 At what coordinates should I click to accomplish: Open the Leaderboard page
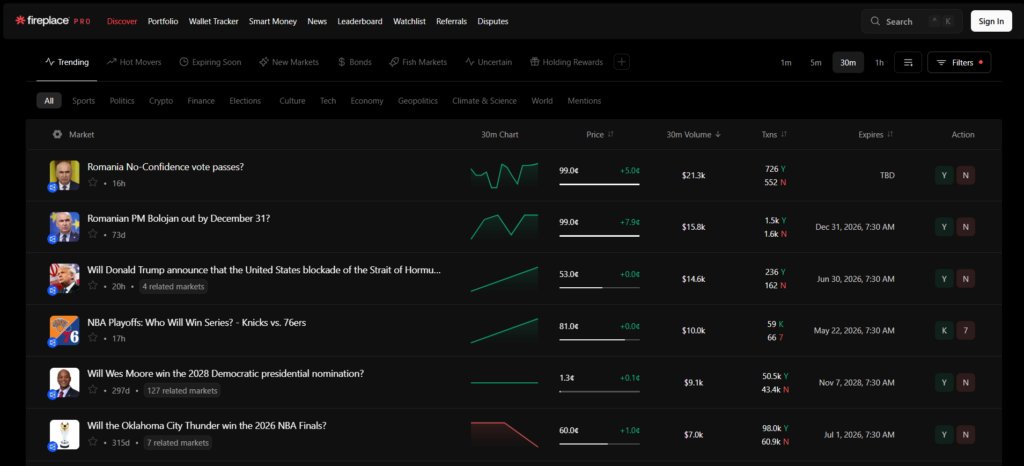click(x=360, y=21)
